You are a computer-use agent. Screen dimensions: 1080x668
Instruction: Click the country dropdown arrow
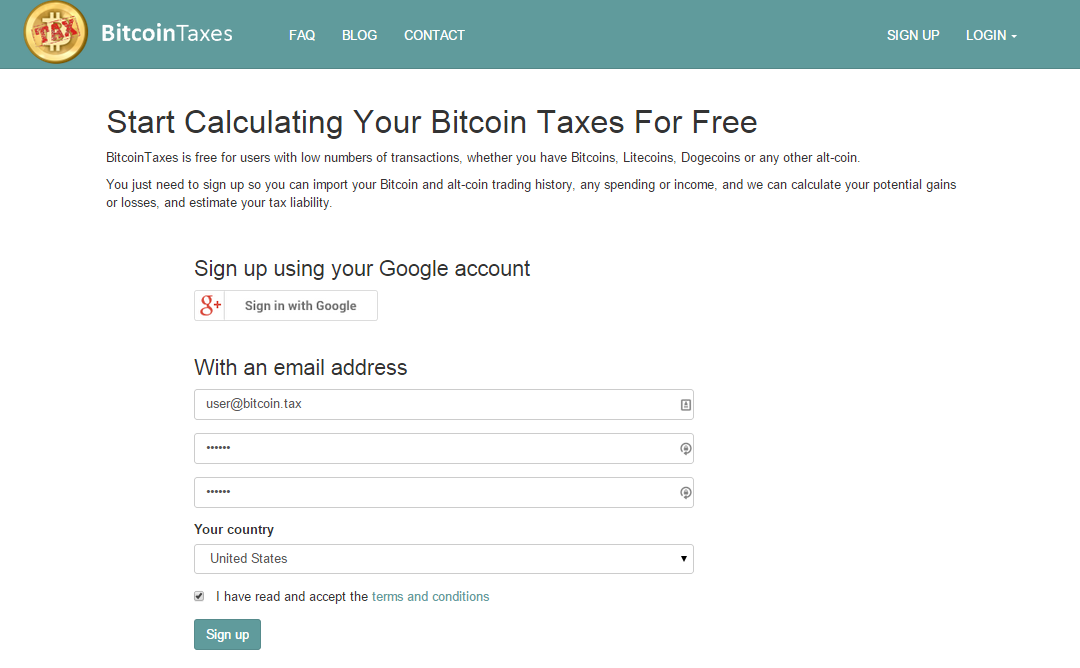click(683, 559)
